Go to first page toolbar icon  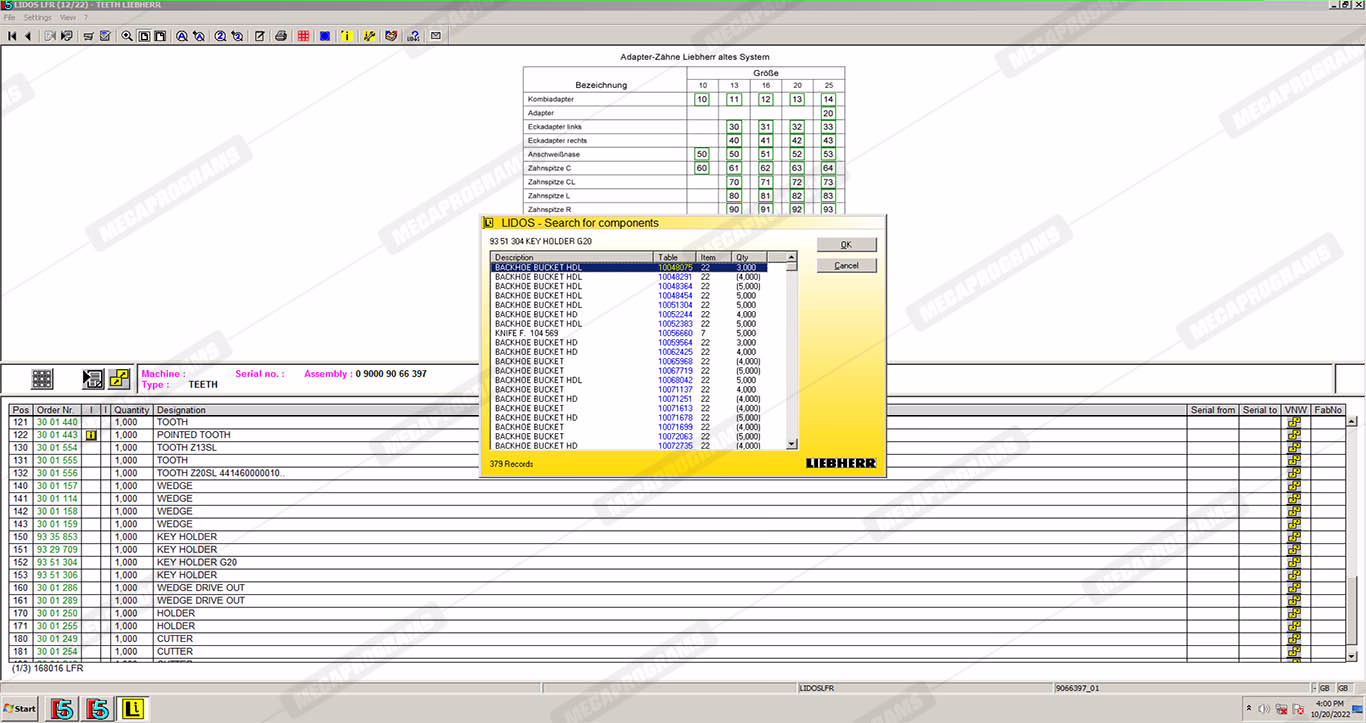pos(12,36)
